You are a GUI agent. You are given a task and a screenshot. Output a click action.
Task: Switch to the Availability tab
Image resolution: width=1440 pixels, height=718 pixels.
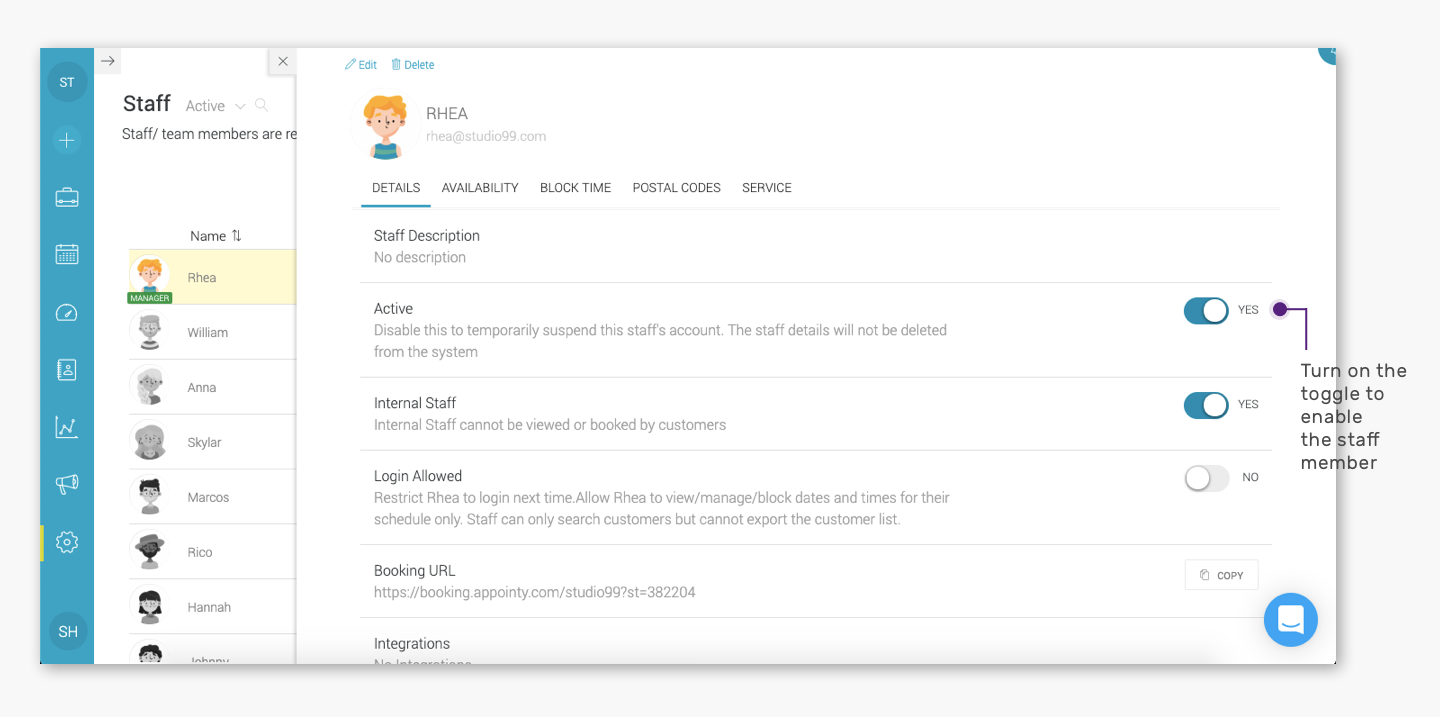[x=480, y=188]
